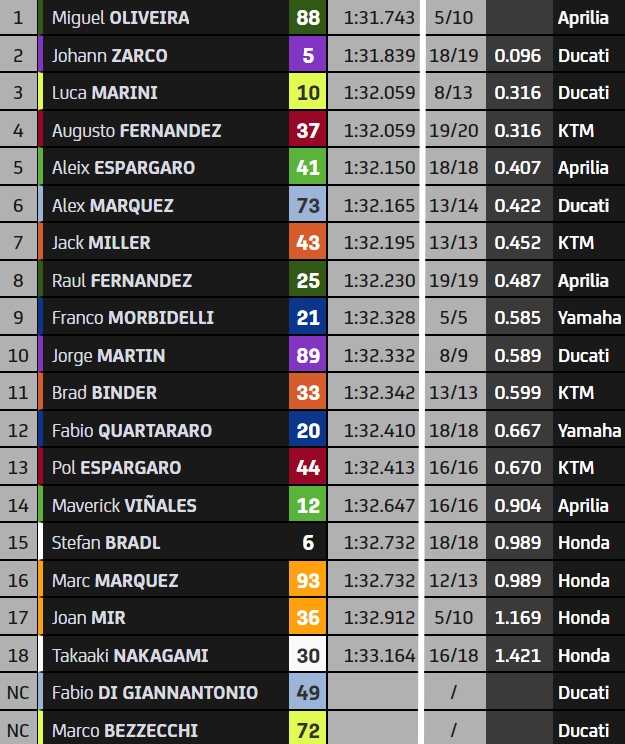Click Marc MARQUEZ rider name
625x744 pixels.
point(115,580)
